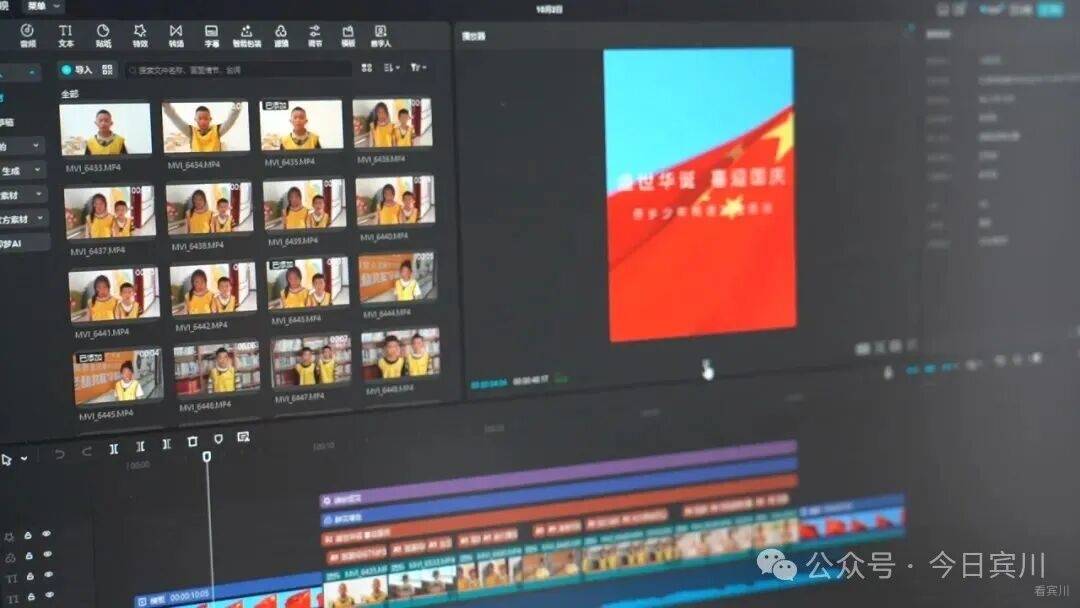Click the split clip tool in timeline toolbar
The image size is (1080, 608).
[x=114, y=448]
